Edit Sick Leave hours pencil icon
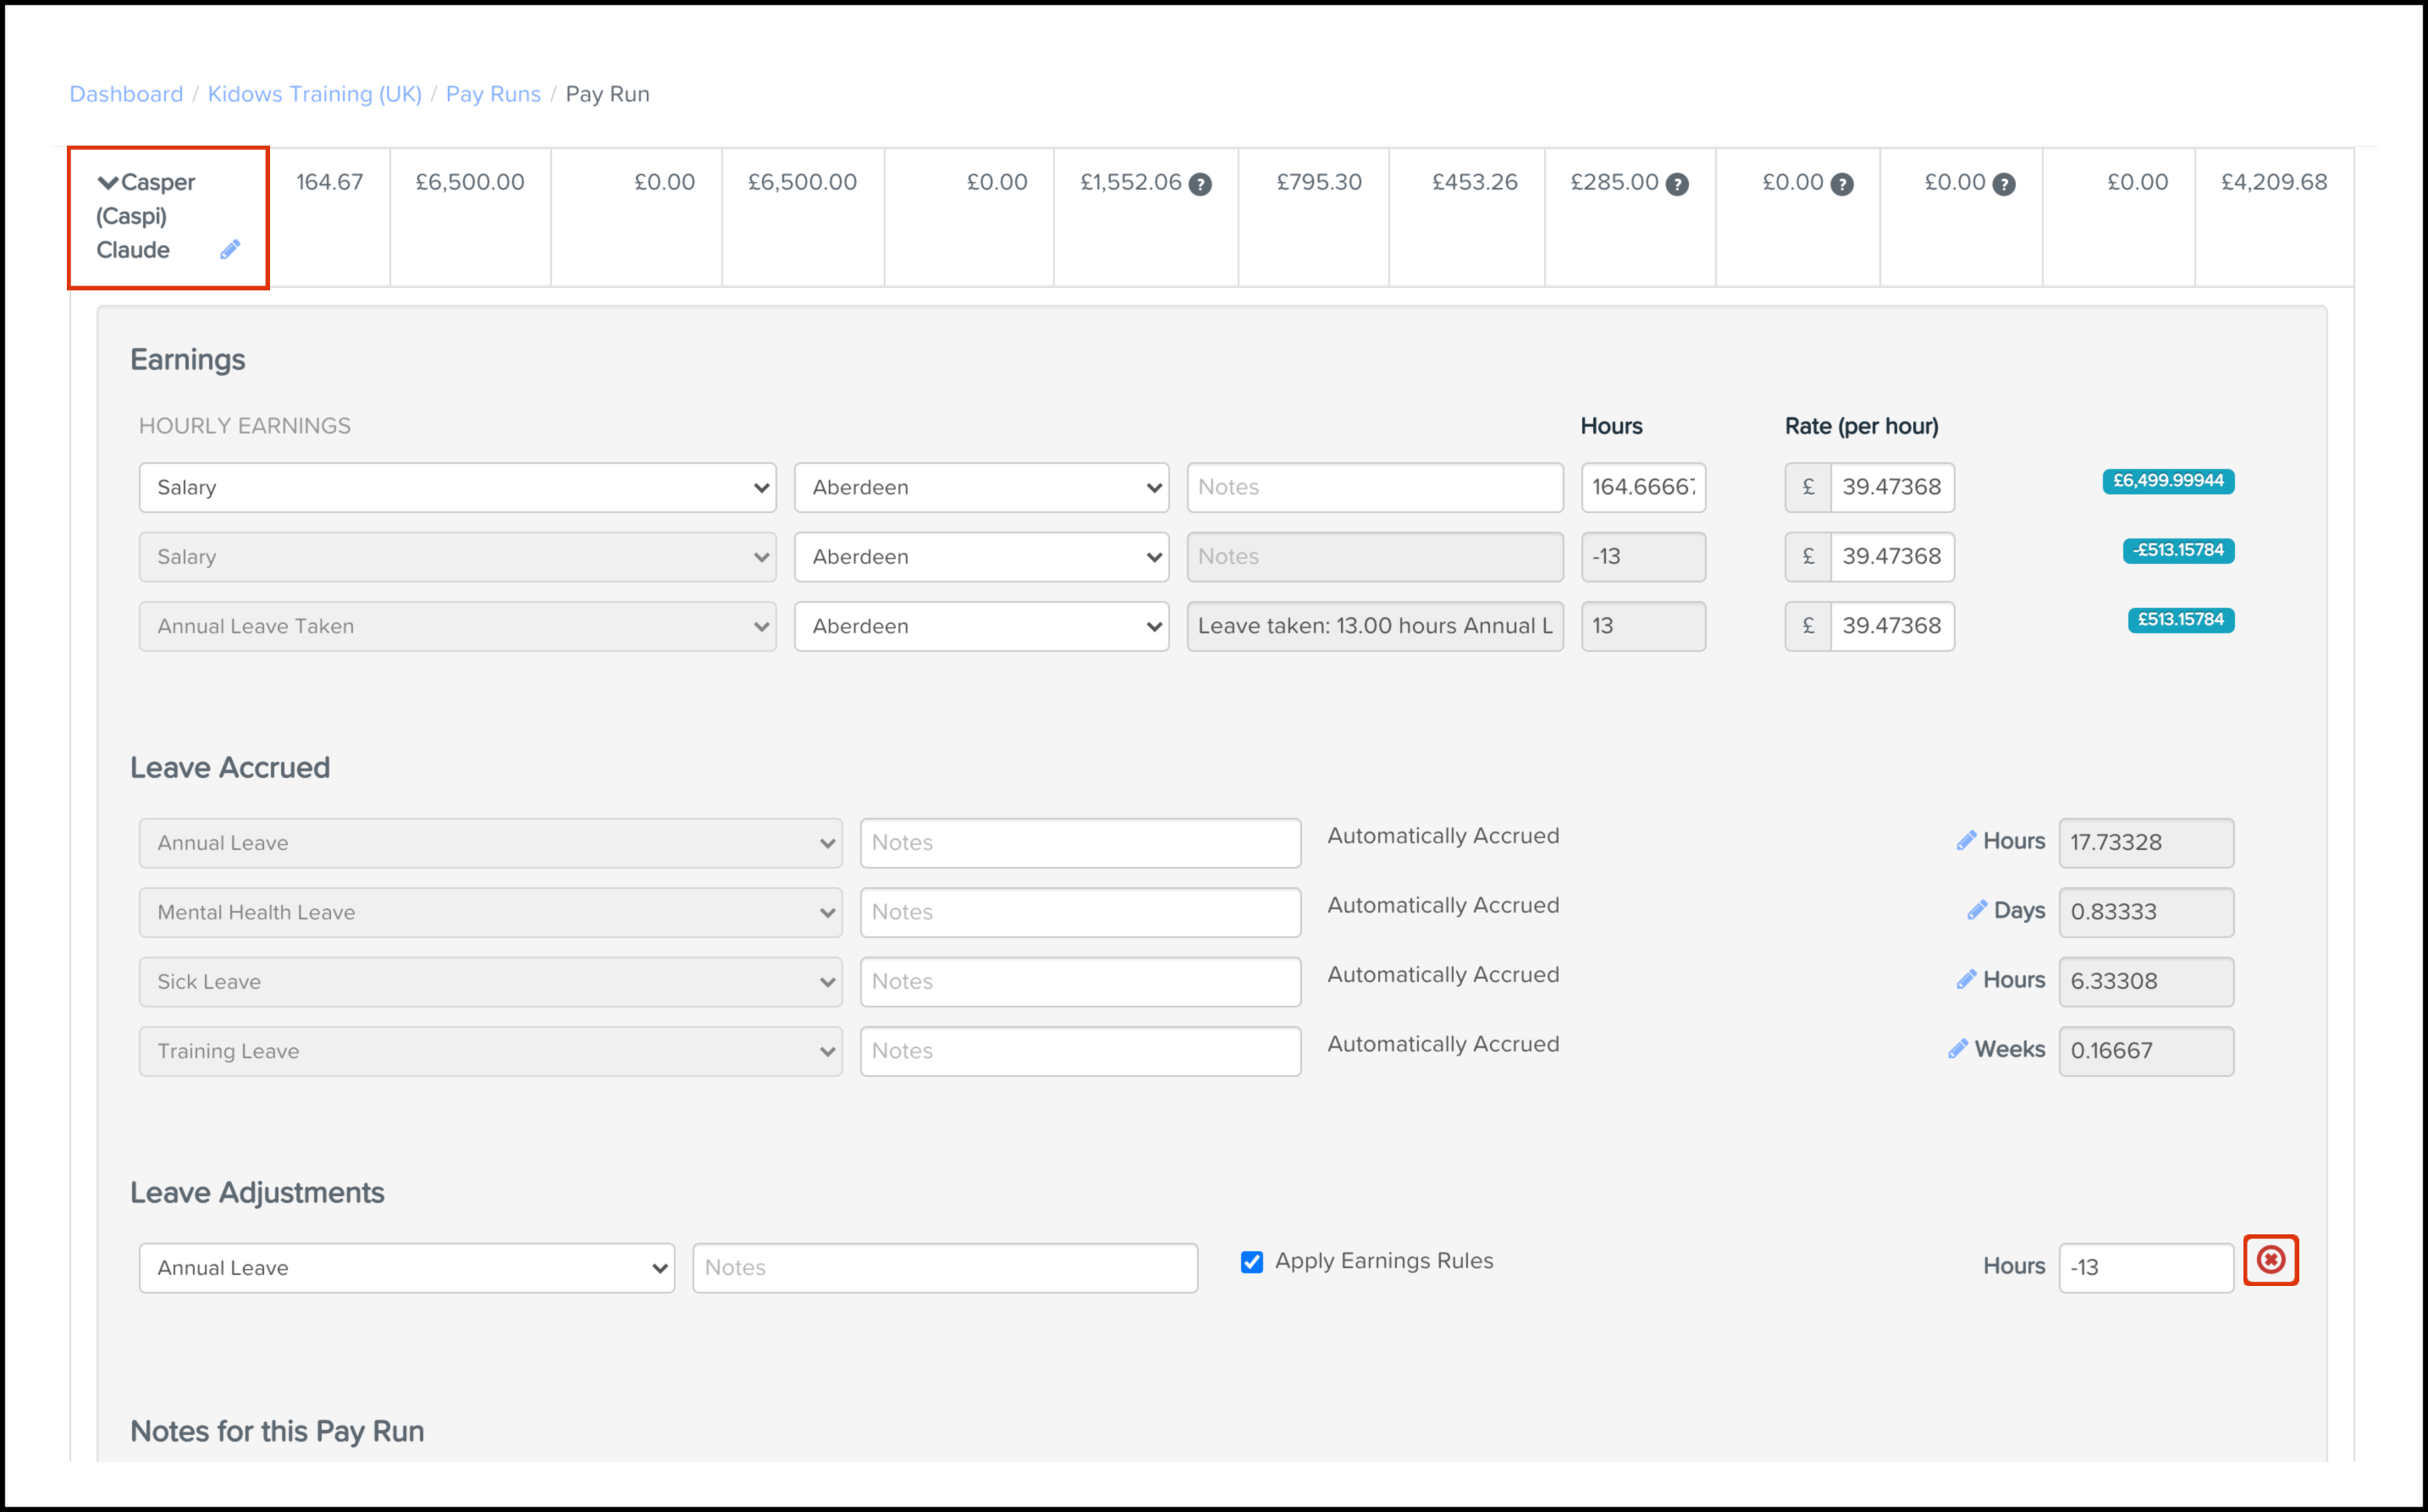The image size is (2428, 1512). point(1966,980)
